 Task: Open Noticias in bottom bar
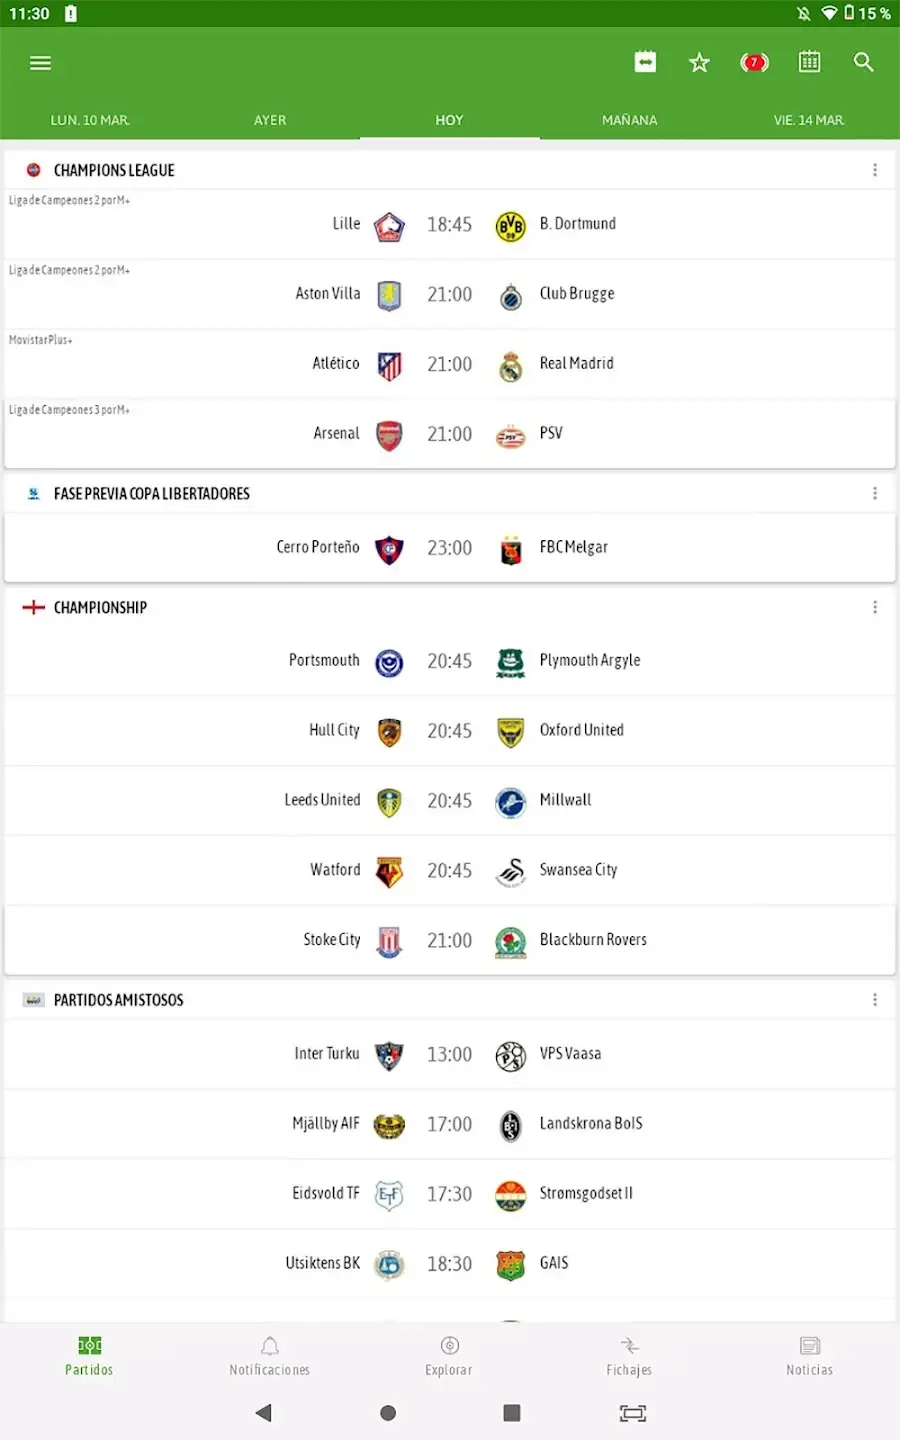[x=809, y=1356]
